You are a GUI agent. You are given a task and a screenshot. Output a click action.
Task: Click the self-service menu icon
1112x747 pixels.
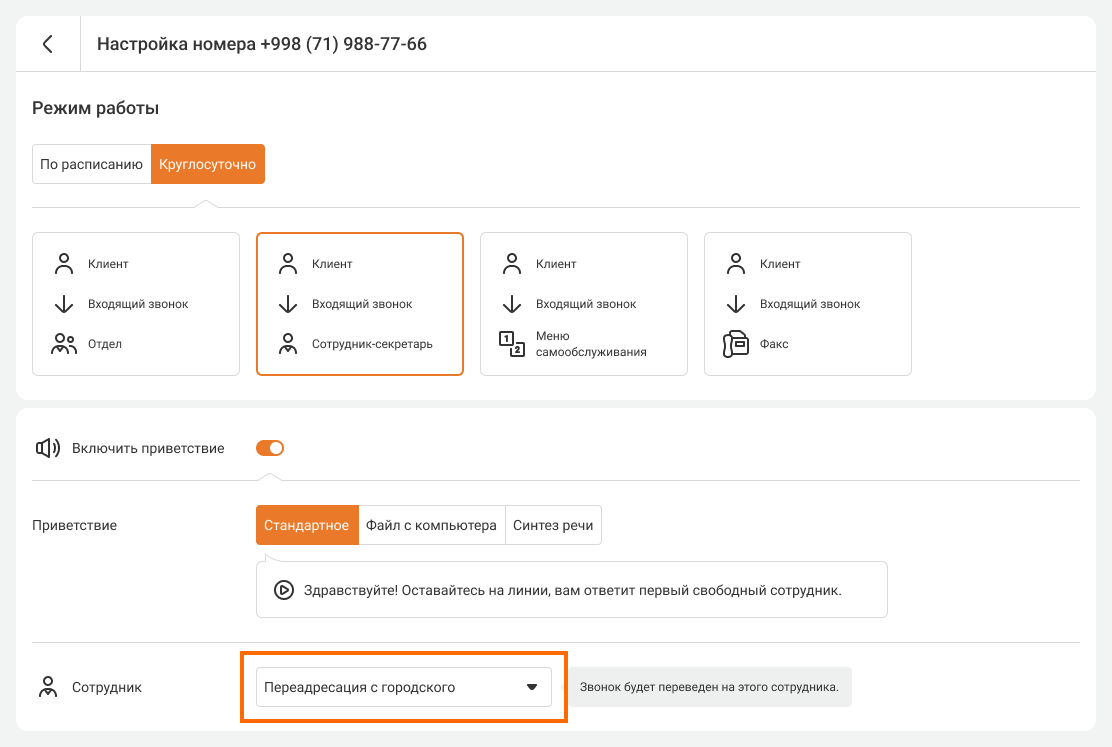click(x=512, y=344)
